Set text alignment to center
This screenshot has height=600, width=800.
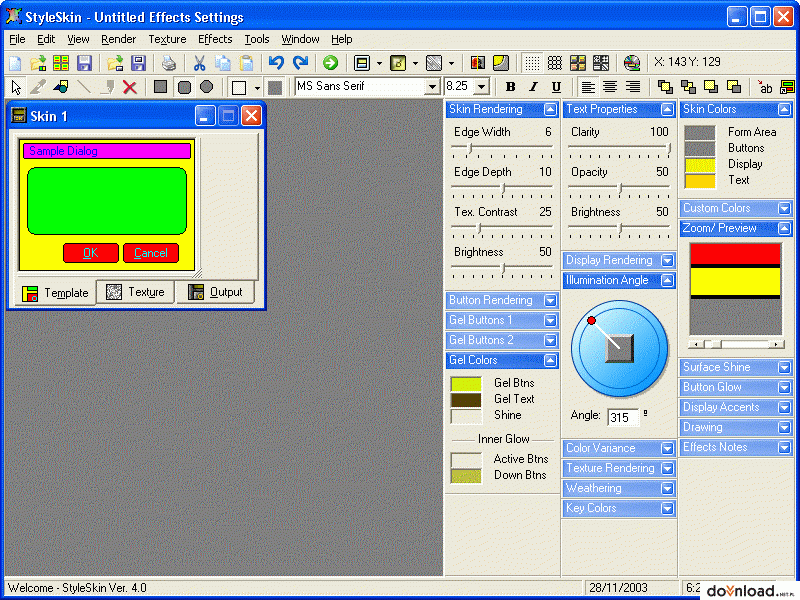(x=610, y=87)
